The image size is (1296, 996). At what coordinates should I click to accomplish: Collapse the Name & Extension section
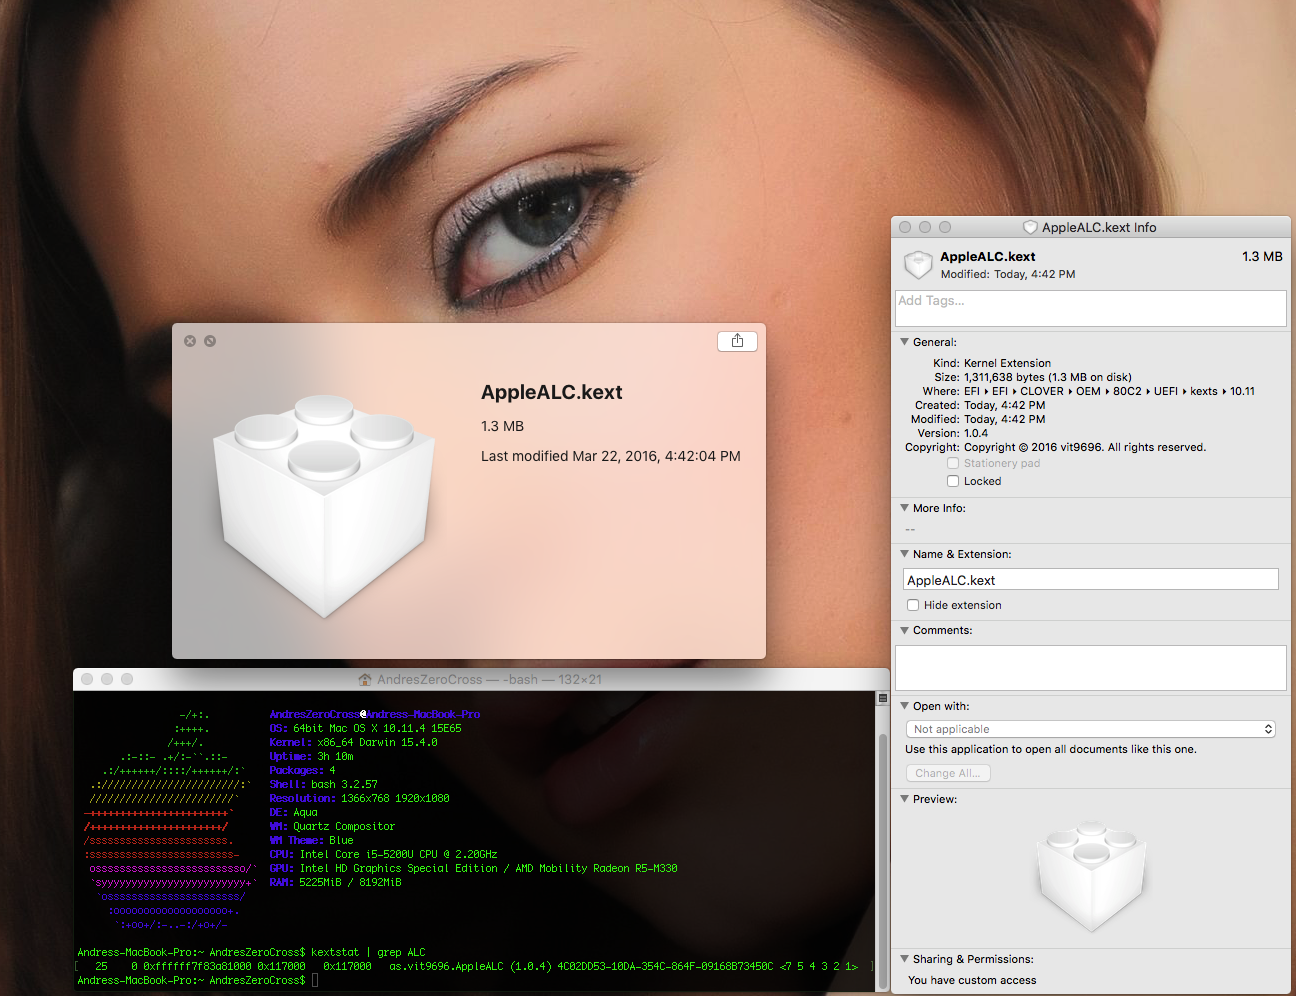(905, 554)
